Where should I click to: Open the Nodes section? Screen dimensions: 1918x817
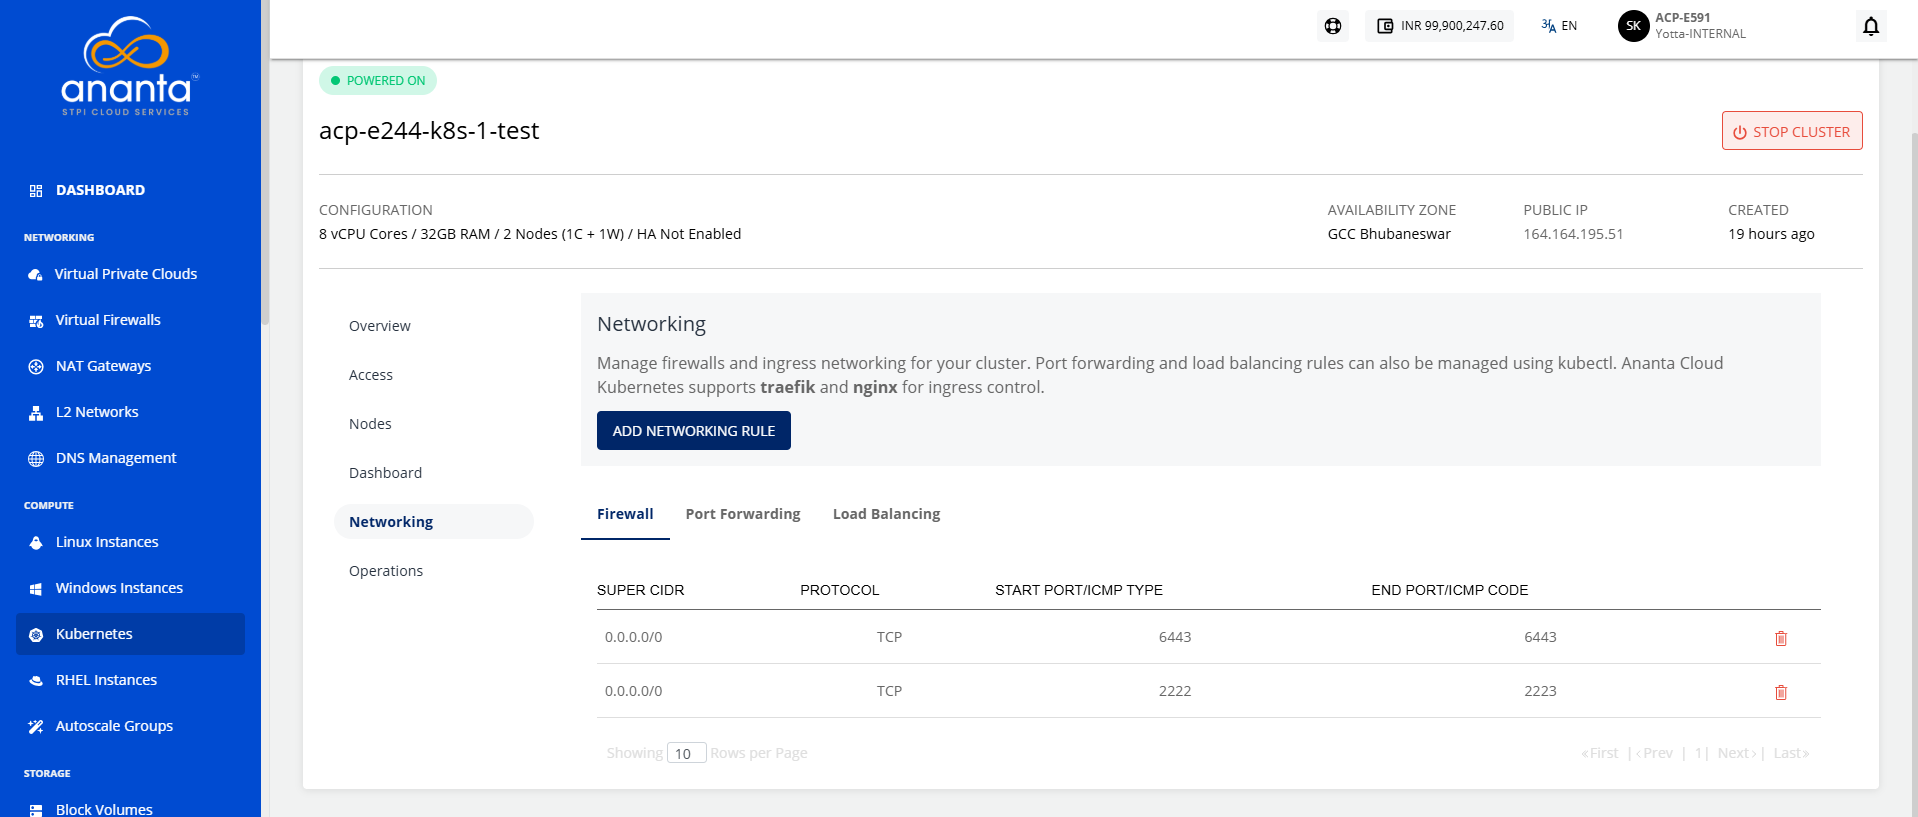pyautogui.click(x=370, y=424)
